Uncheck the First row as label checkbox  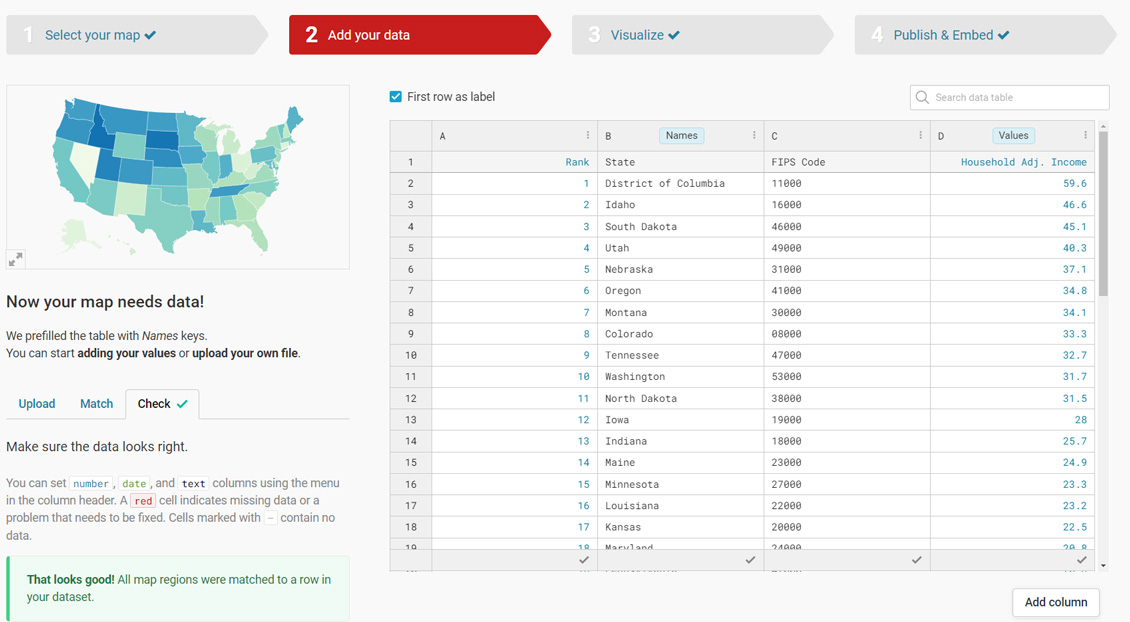click(396, 97)
